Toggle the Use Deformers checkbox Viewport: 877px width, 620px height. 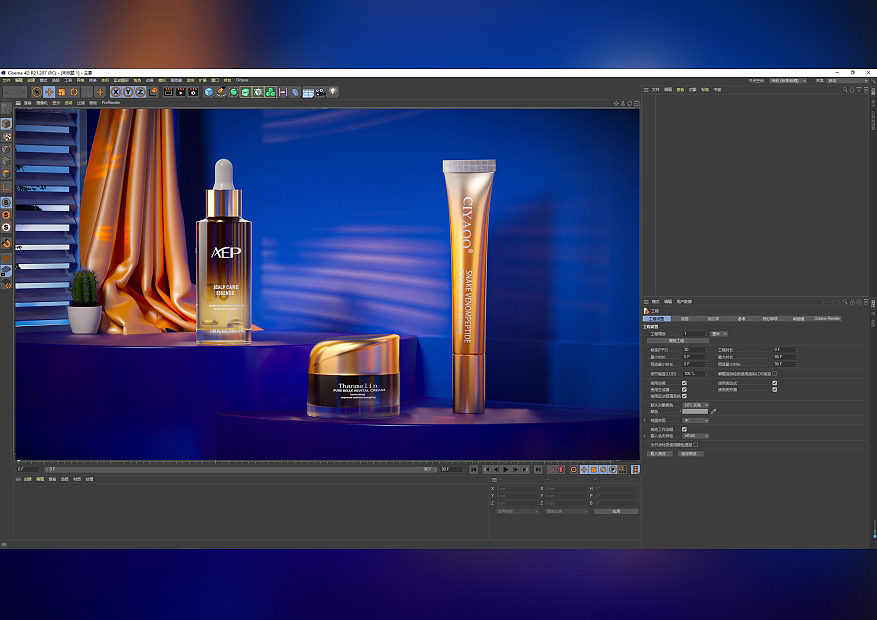click(775, 390)
